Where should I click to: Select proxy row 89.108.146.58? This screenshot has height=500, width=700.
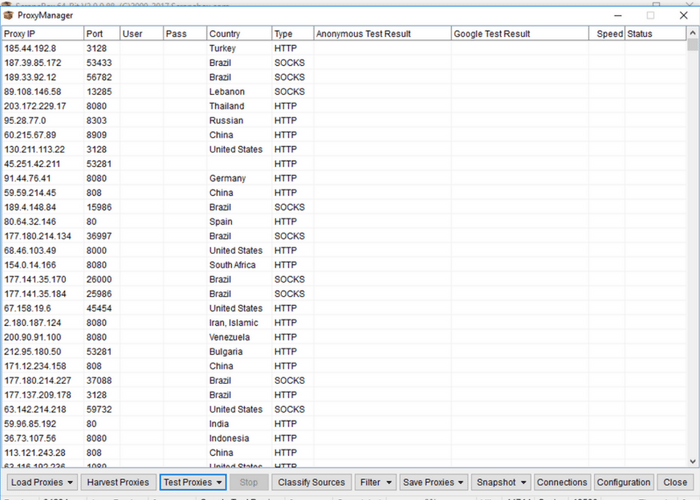coord(344,92)
